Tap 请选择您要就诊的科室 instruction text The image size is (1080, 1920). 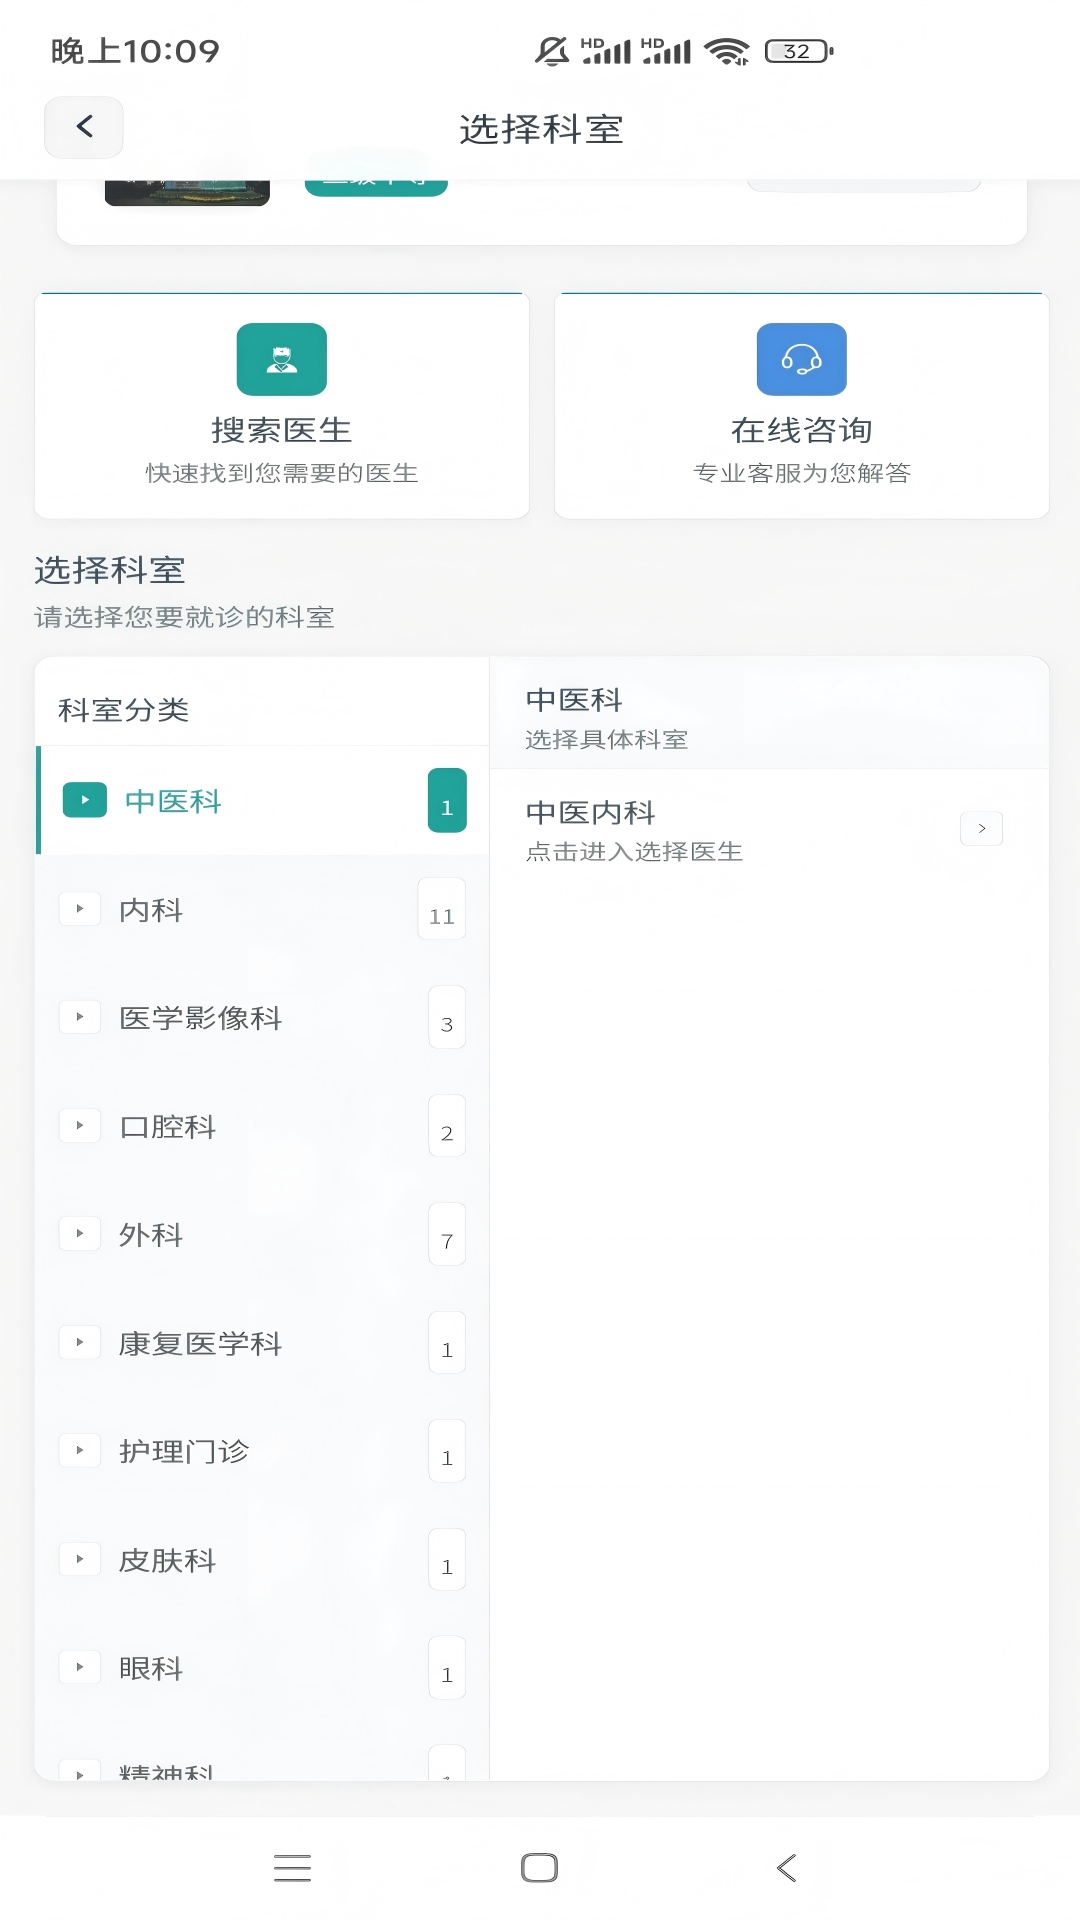pyautogui.click(x=184, y=617)
